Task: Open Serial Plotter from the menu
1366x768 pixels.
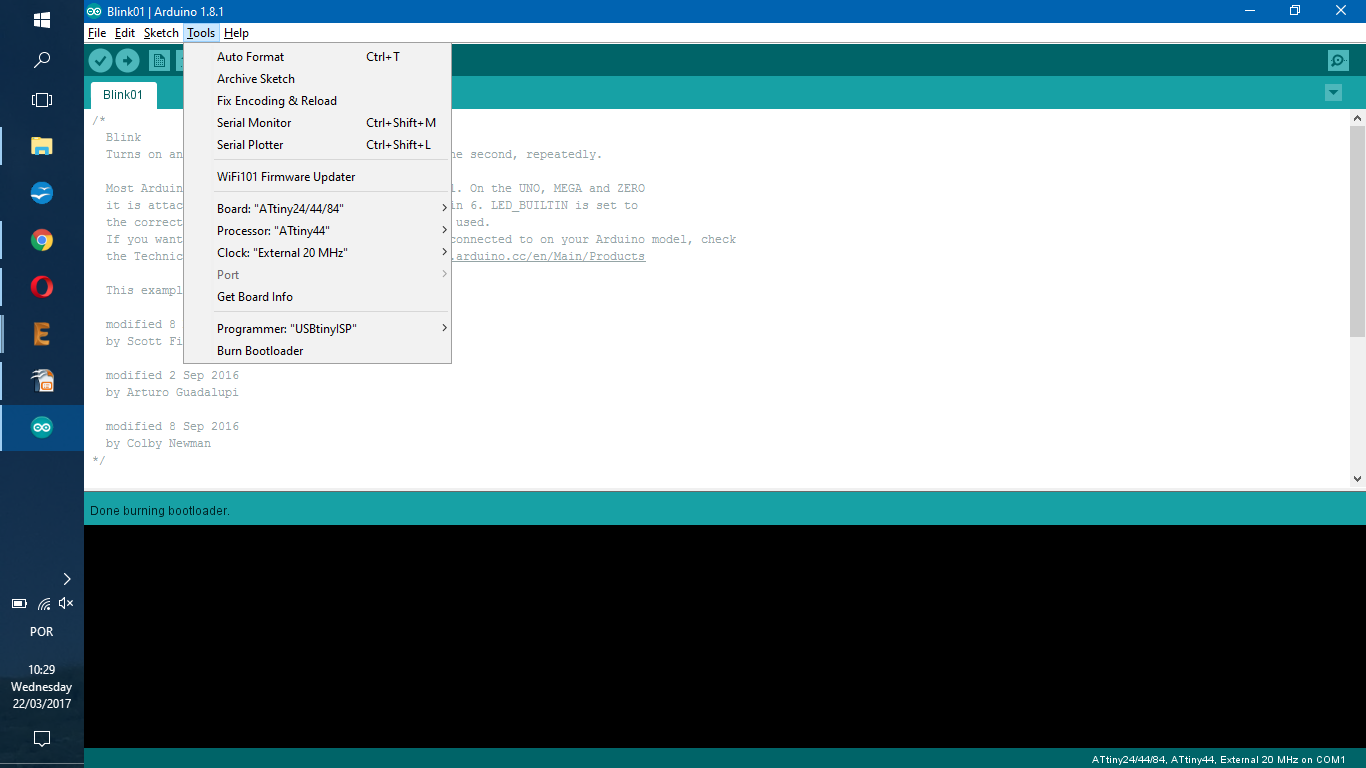Action: [x=317, y=145]
